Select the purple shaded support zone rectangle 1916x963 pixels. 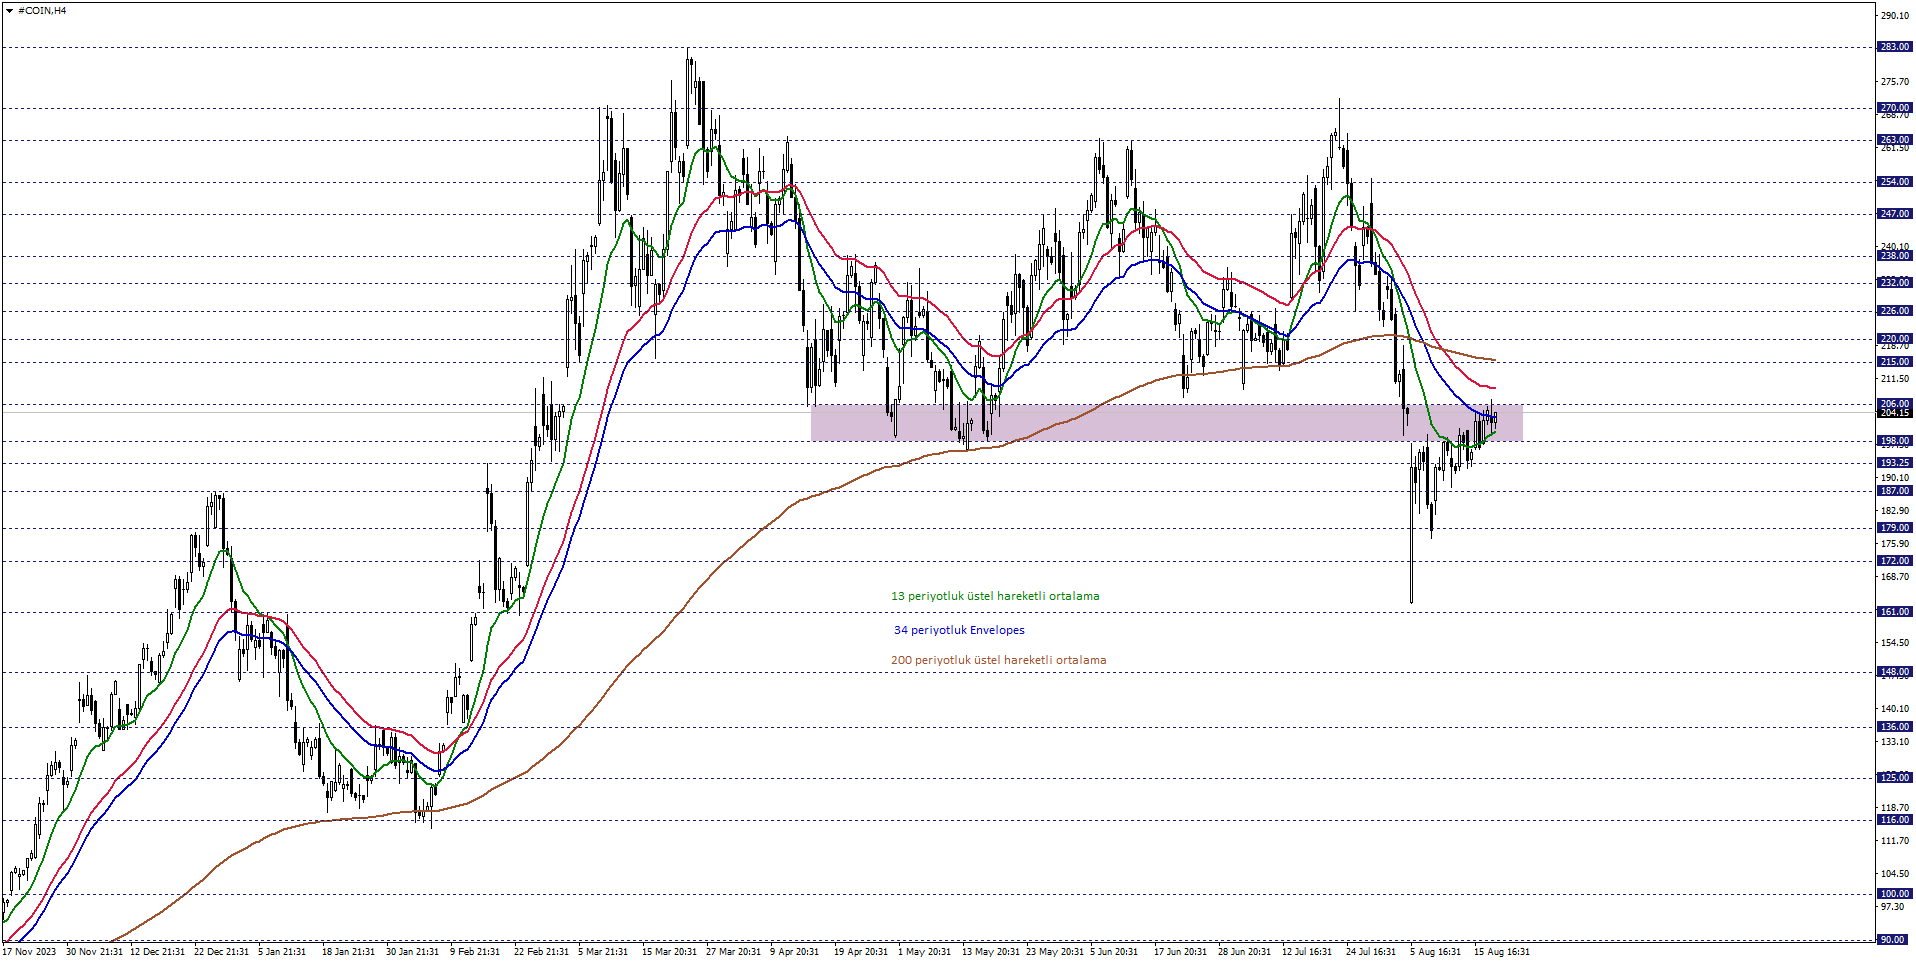(x=1166, y=423)
